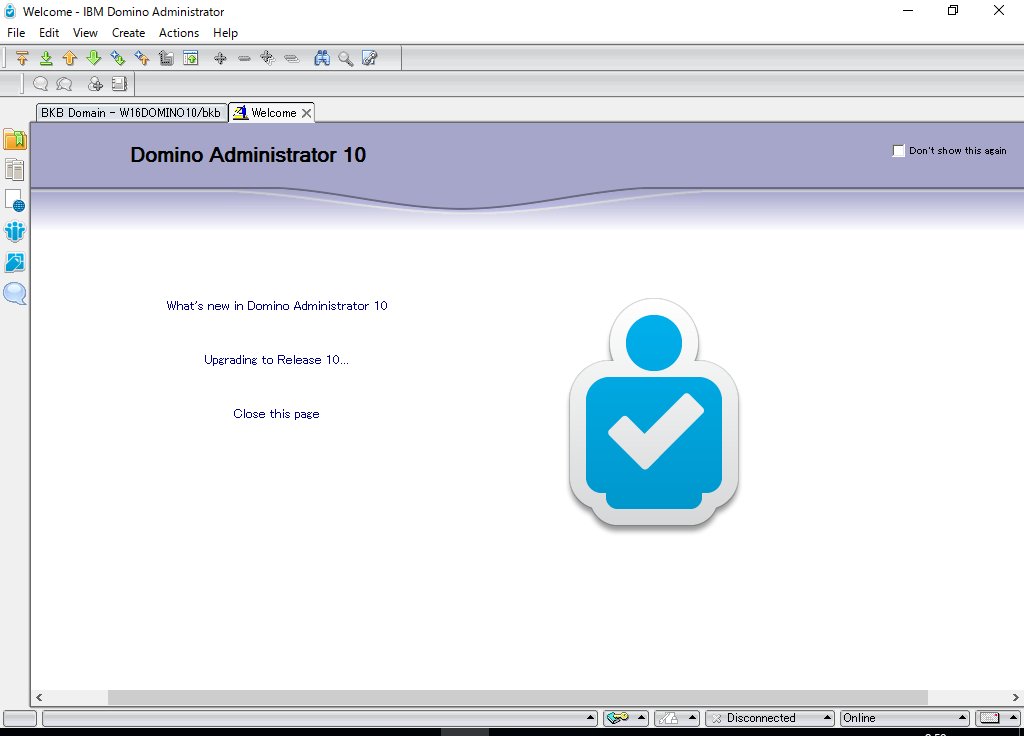
Task: Open the blue chat bubble sidebar icon
Action: [14, 293]
